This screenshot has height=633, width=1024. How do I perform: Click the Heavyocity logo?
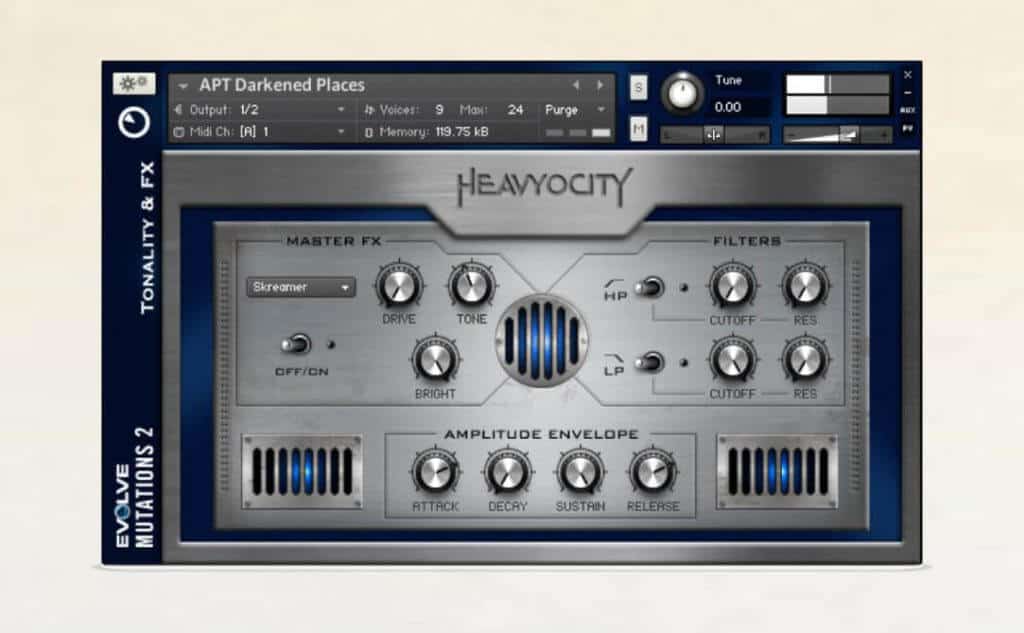click(x=545, y=187)
